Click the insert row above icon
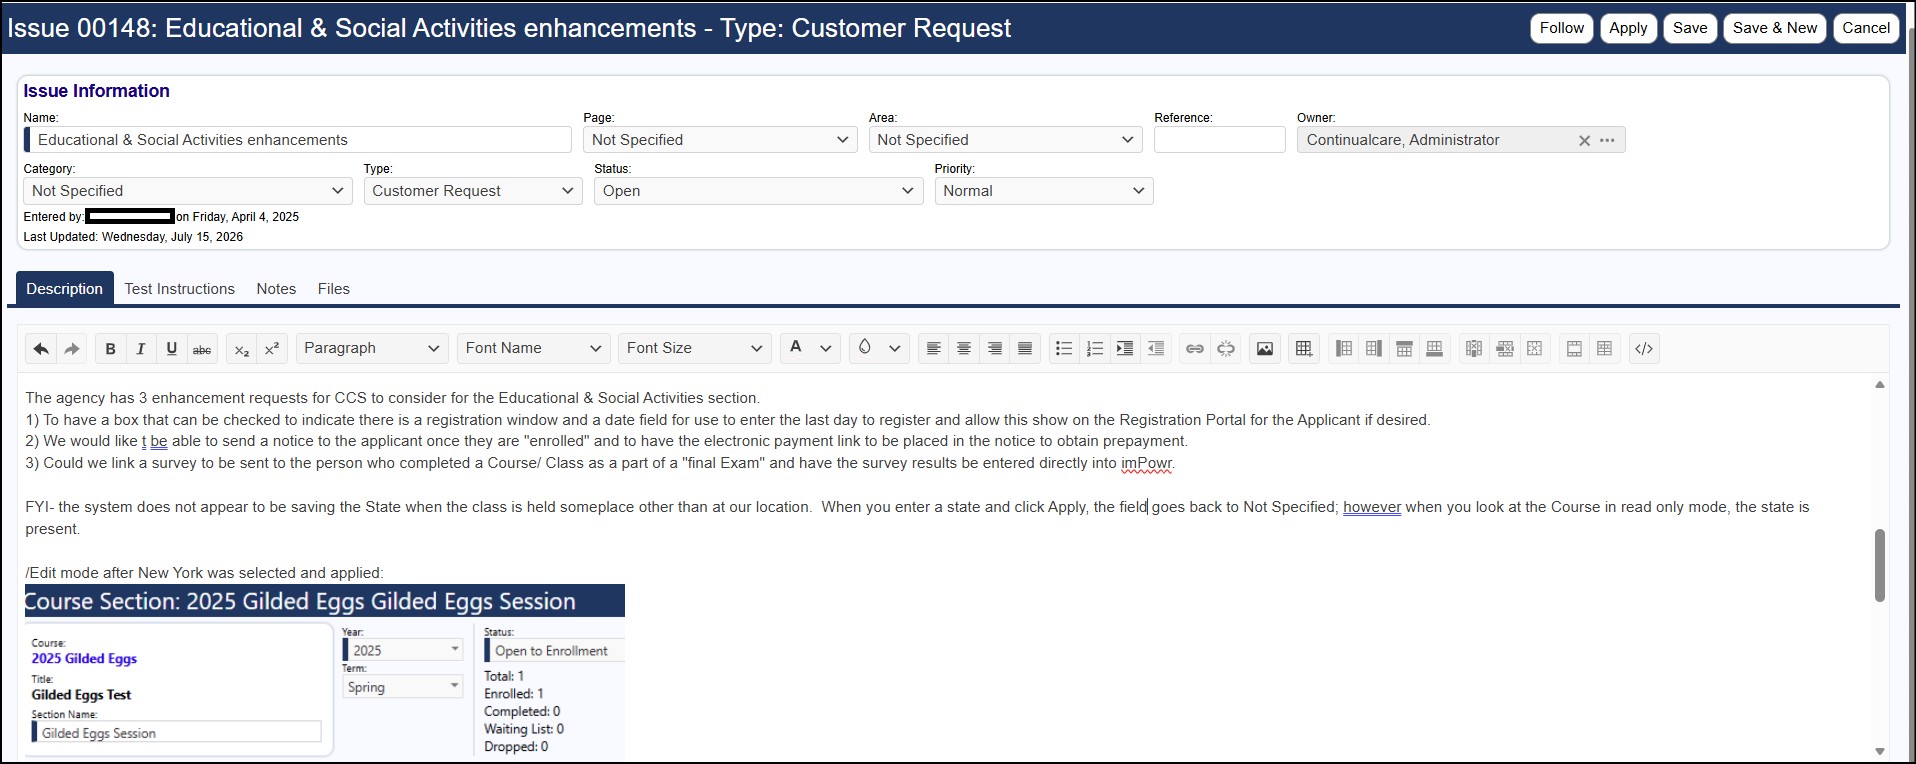Screen dimensions: 1916x764 pyautogui.click(x=1405, y=349)
